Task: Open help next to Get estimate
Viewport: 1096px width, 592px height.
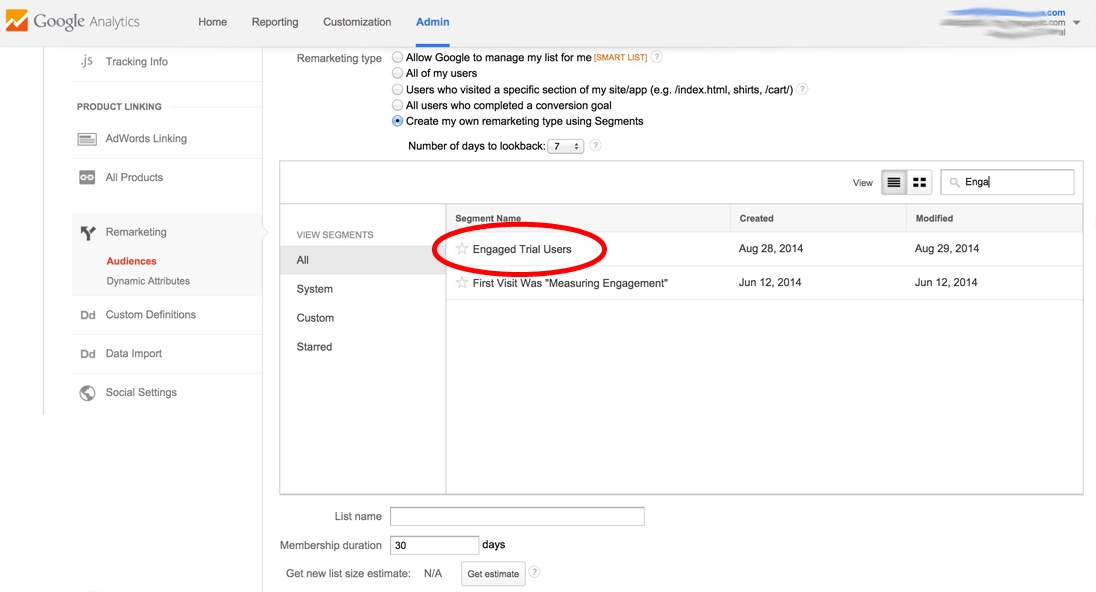Action: [534, 572]
